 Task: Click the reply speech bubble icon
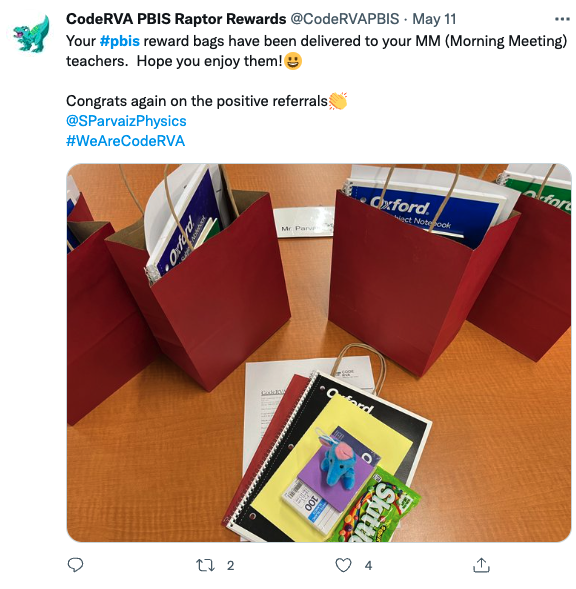pyautogui.click(x=75, y=565)
